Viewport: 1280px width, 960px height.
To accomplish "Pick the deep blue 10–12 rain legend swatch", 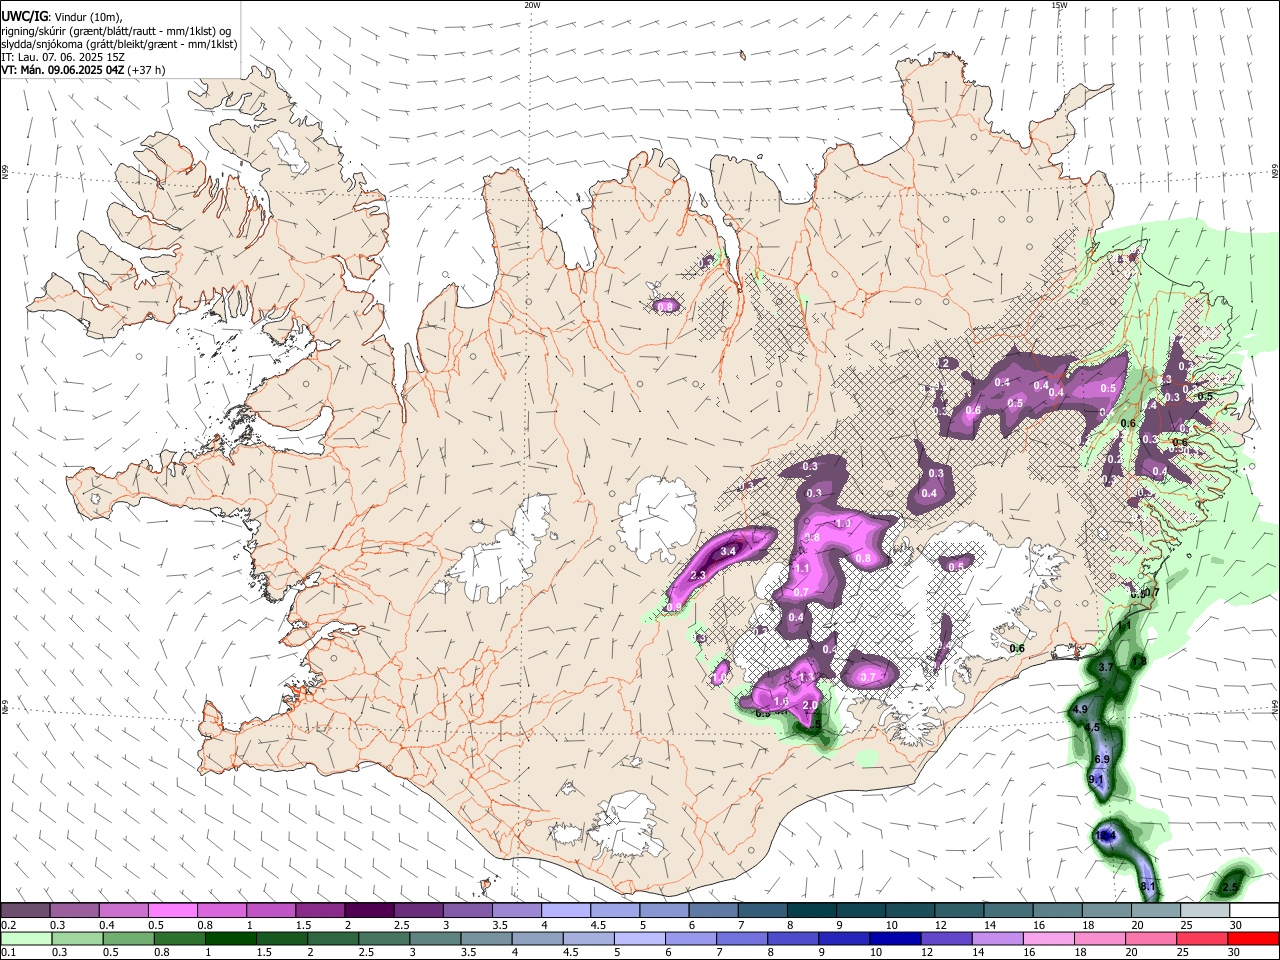I will pos(895,939).
